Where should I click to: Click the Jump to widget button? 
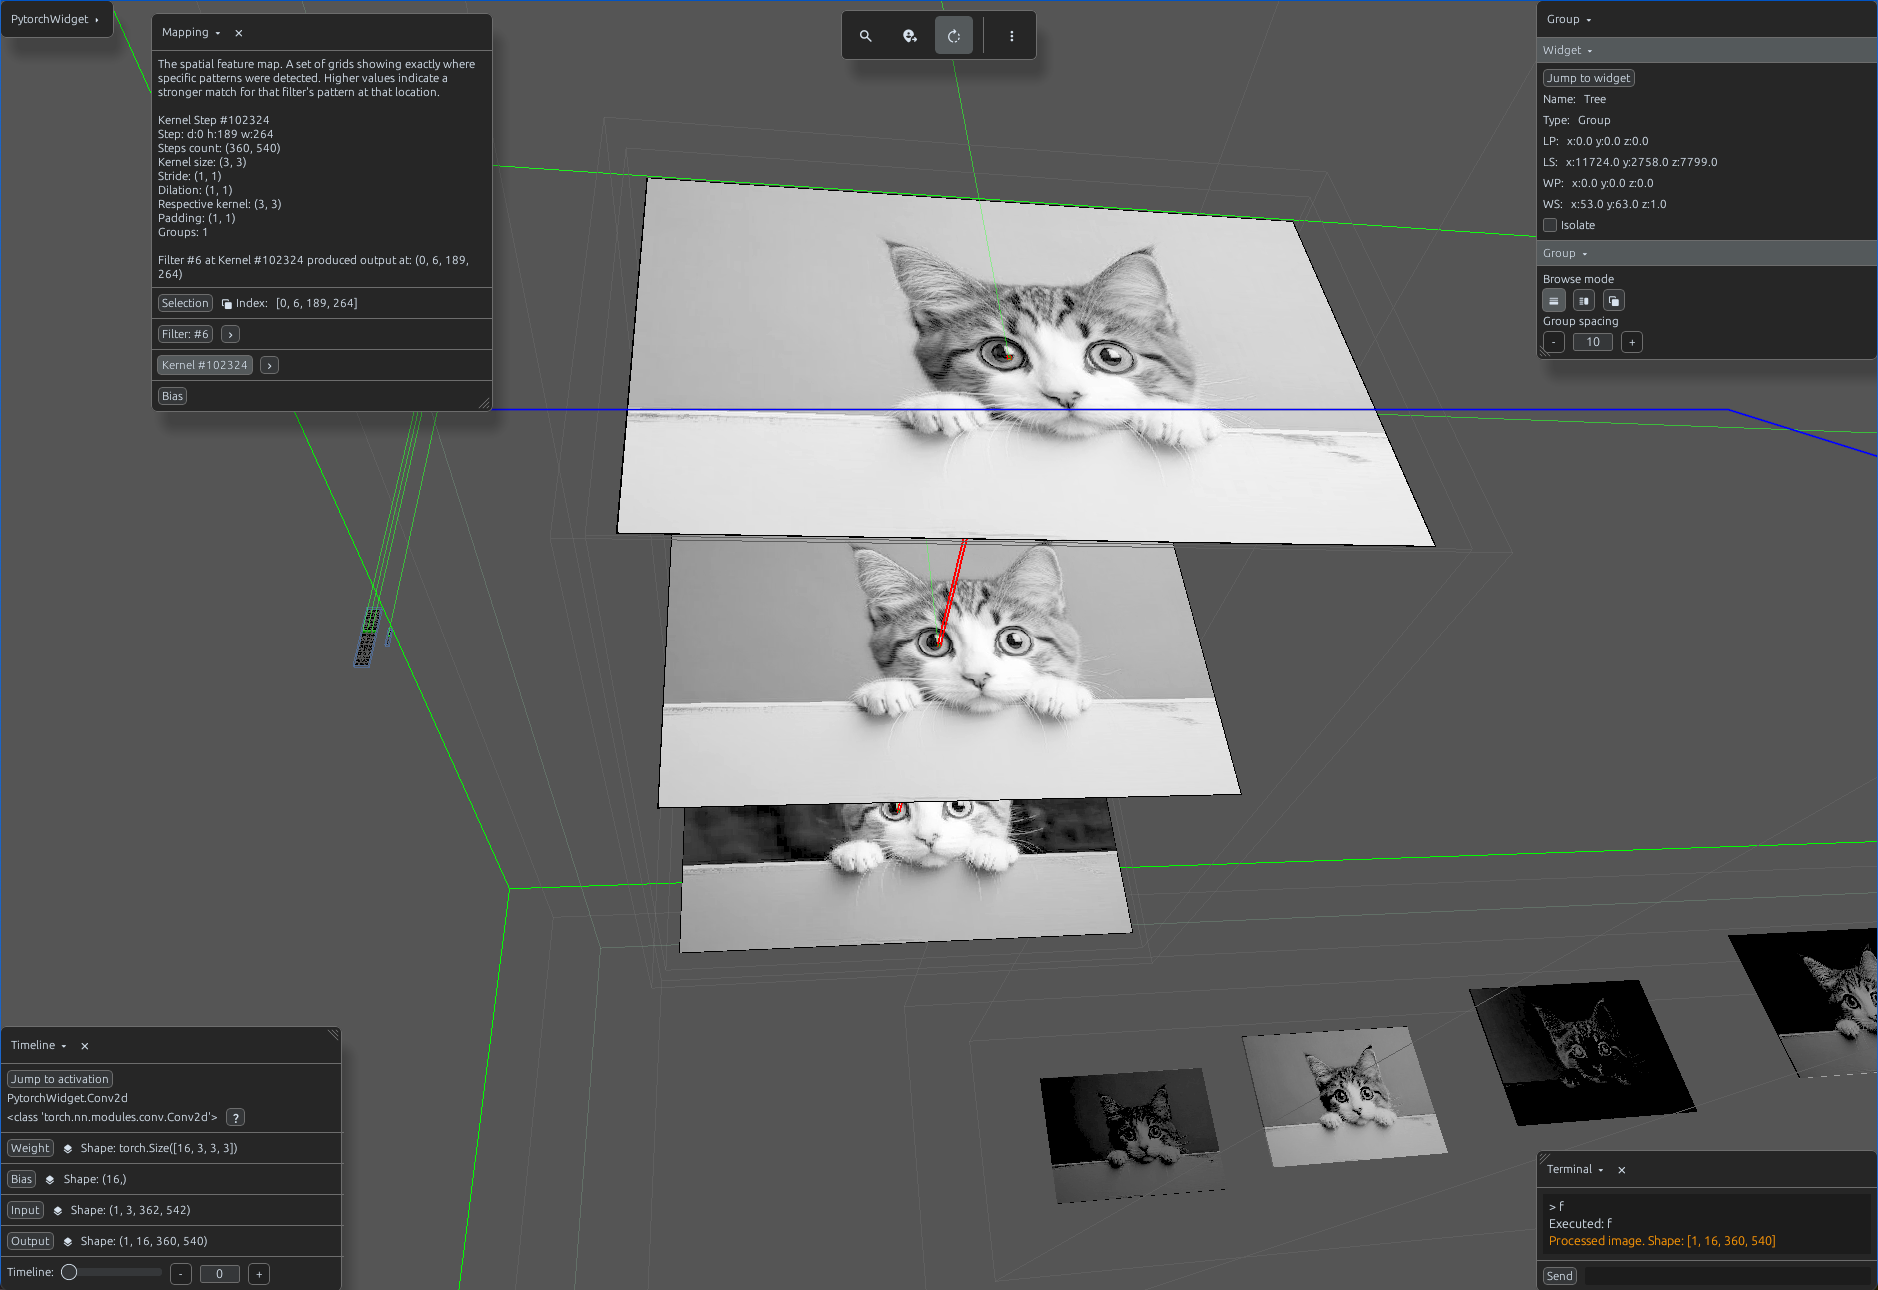1589,78
